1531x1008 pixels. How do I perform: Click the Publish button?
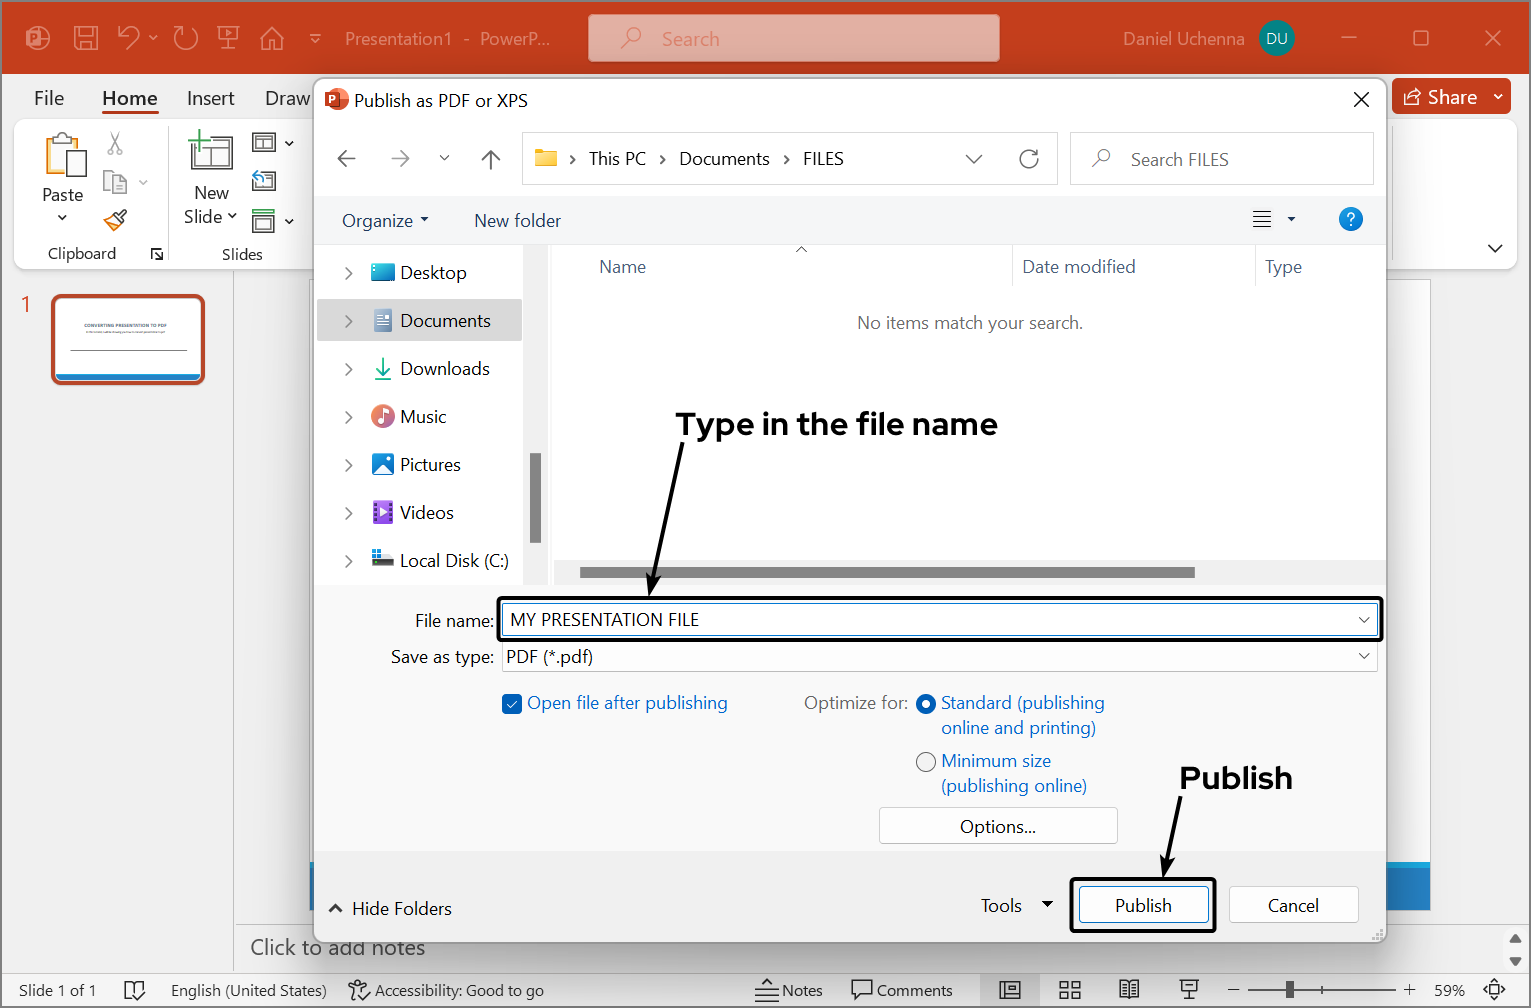[1142, 904]
